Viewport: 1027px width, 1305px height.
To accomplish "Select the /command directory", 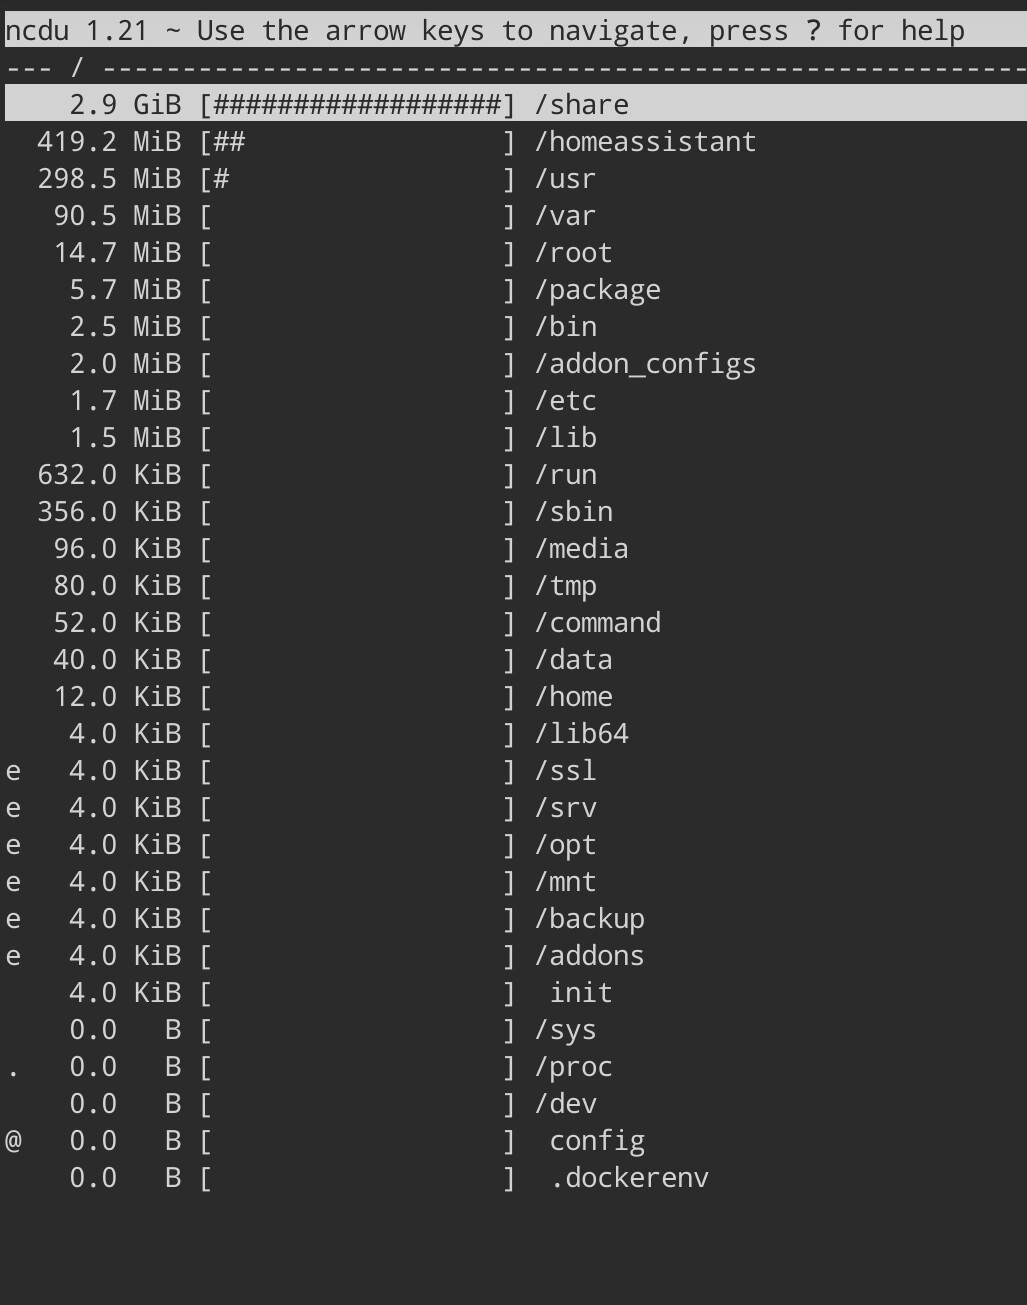I will (x=597, y=623).
